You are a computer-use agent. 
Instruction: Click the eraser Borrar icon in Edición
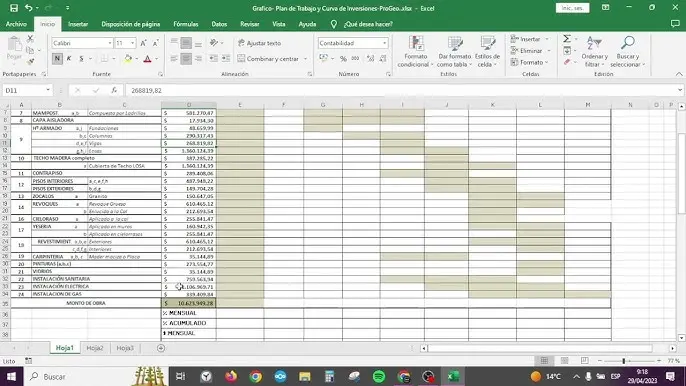click(x=567, y=62)
